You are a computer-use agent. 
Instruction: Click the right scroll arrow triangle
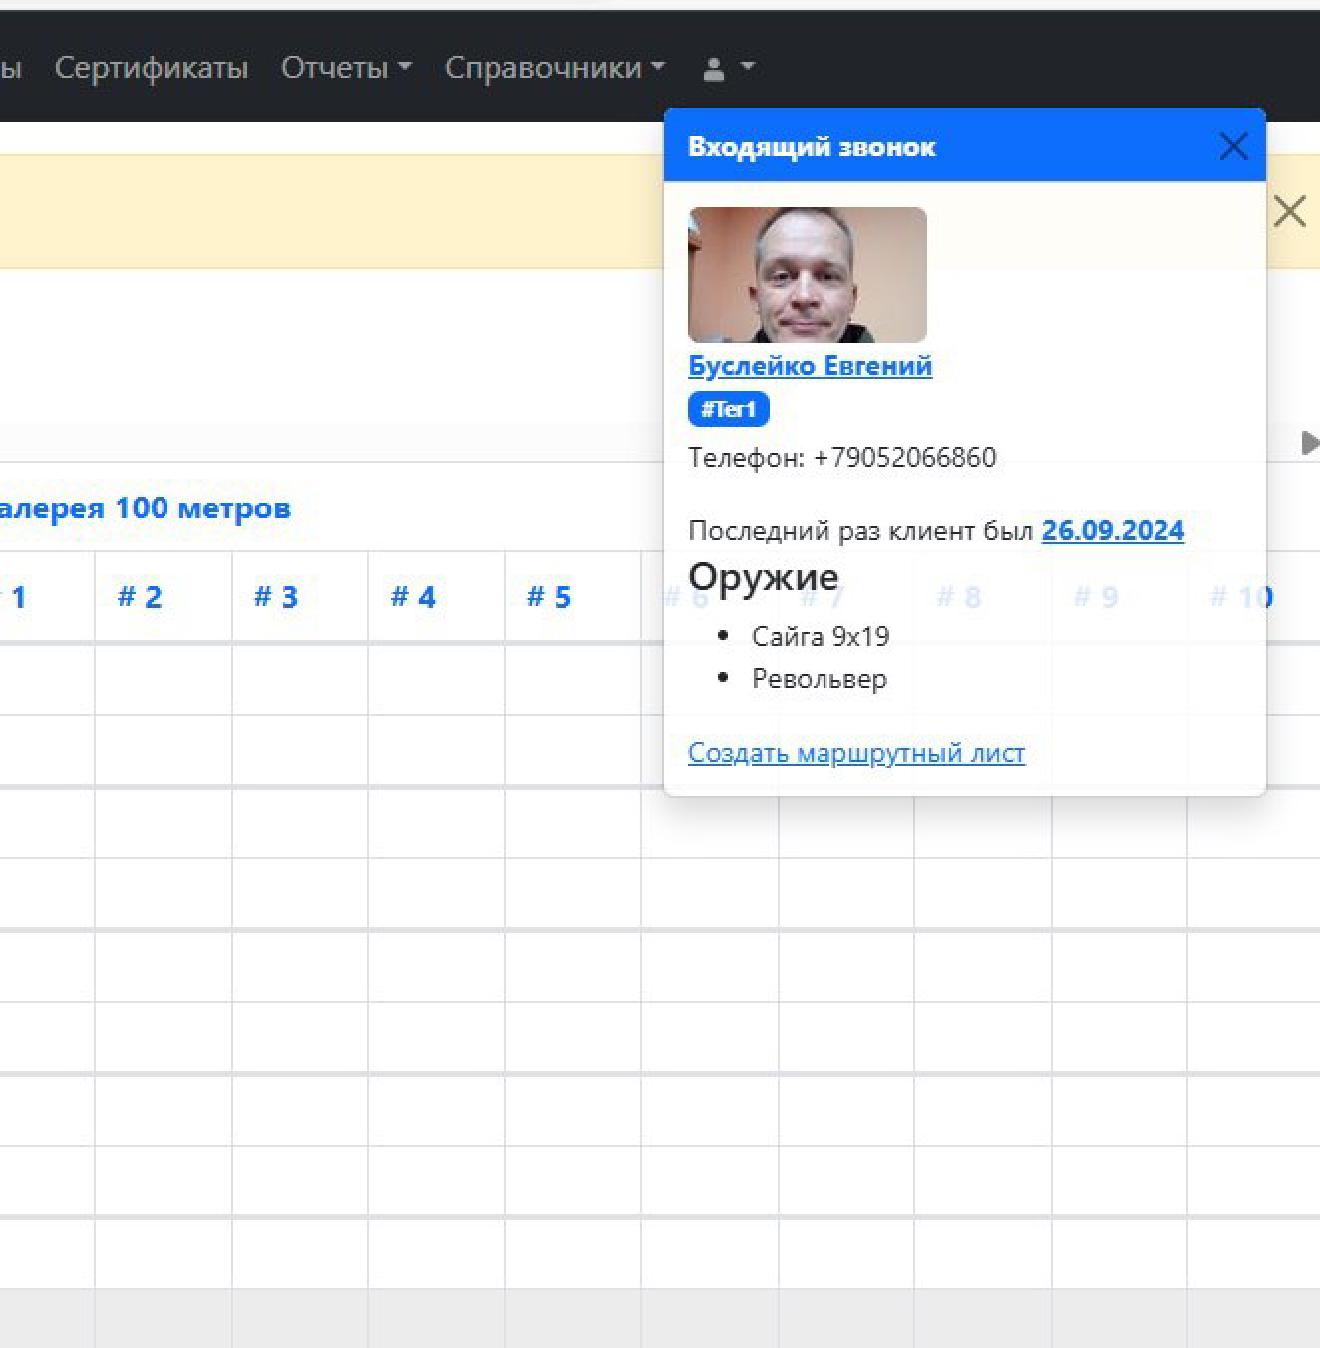pos(1309,443)
